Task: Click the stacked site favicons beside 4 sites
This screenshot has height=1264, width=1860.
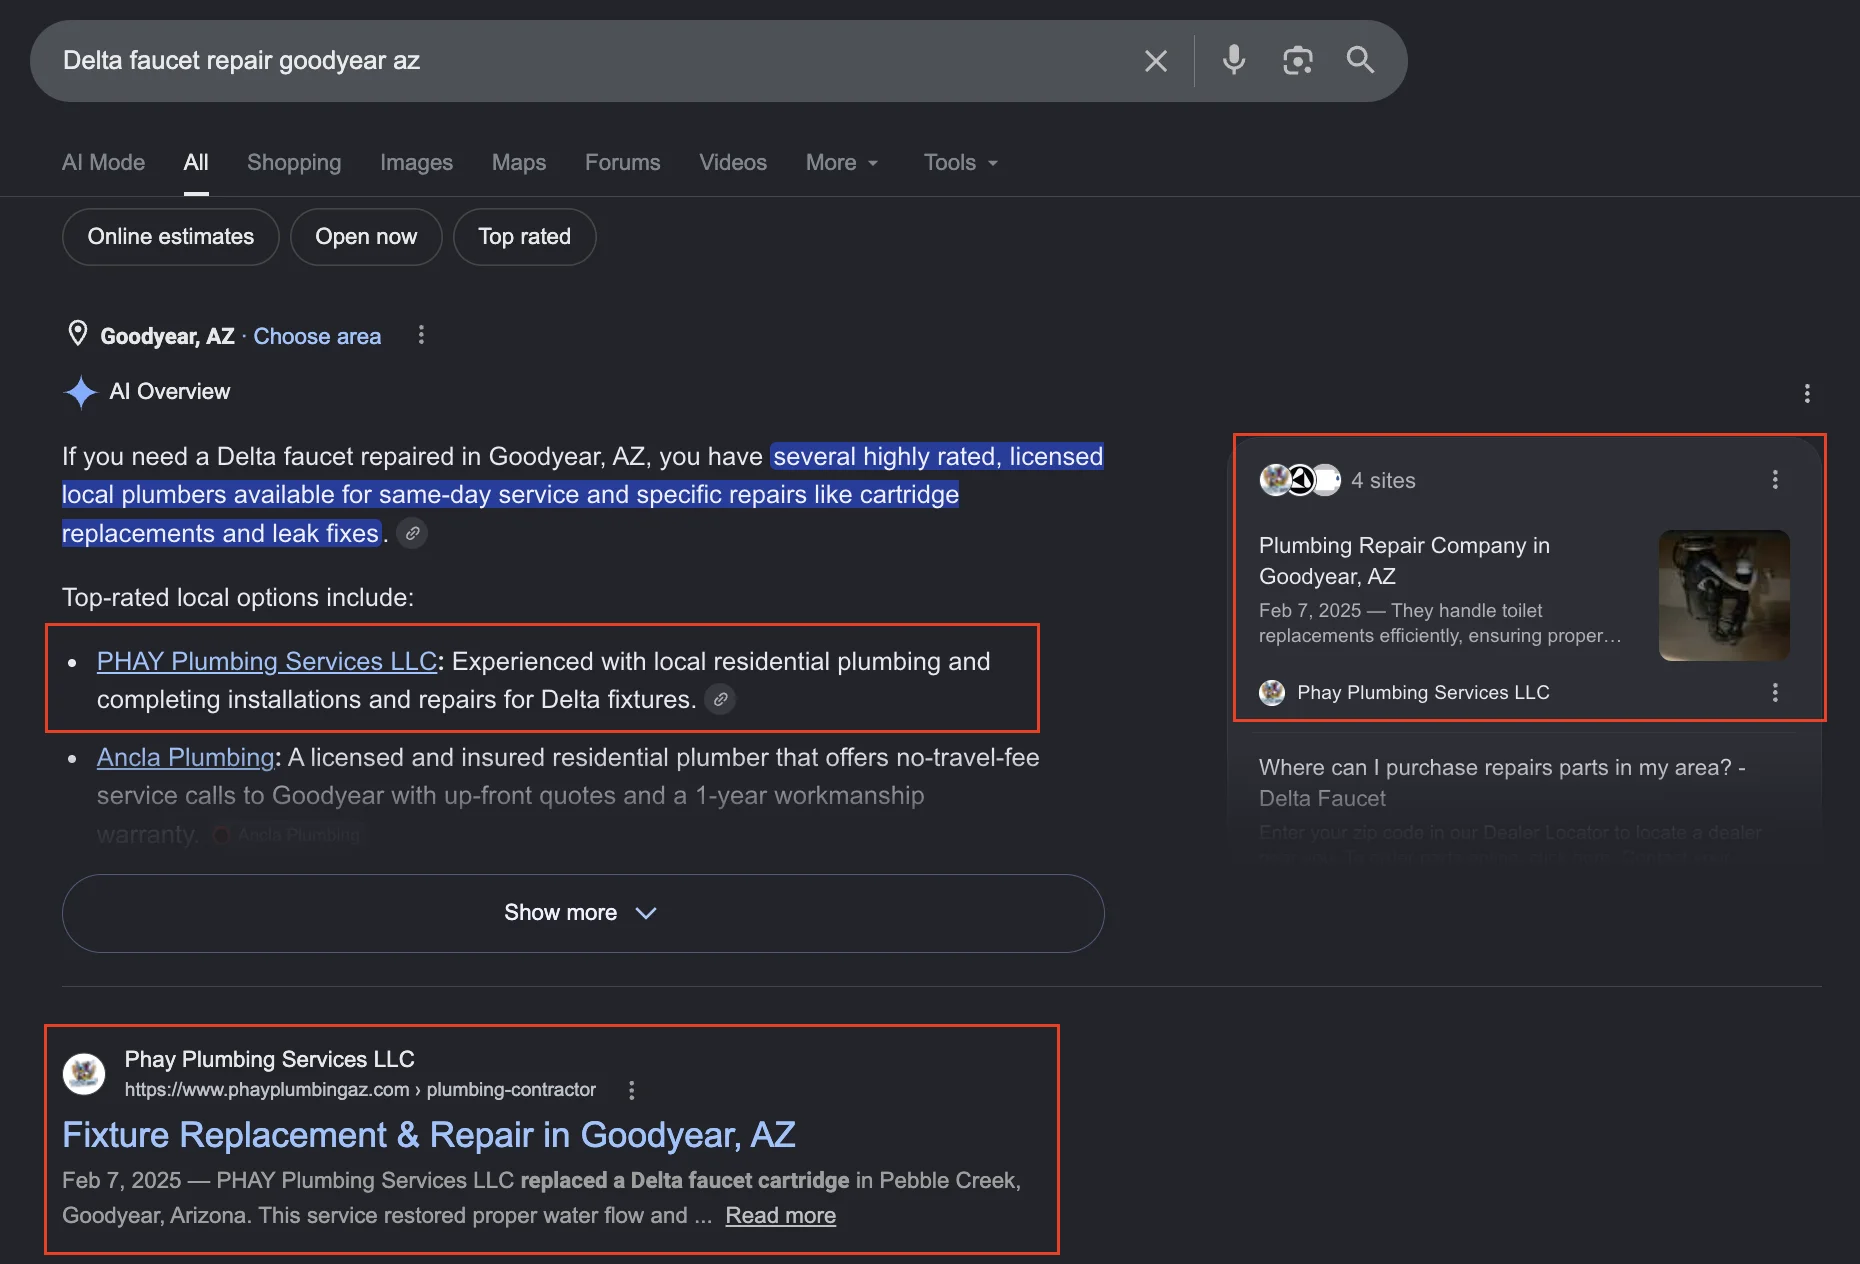Action: click(x=1300, y=480)
